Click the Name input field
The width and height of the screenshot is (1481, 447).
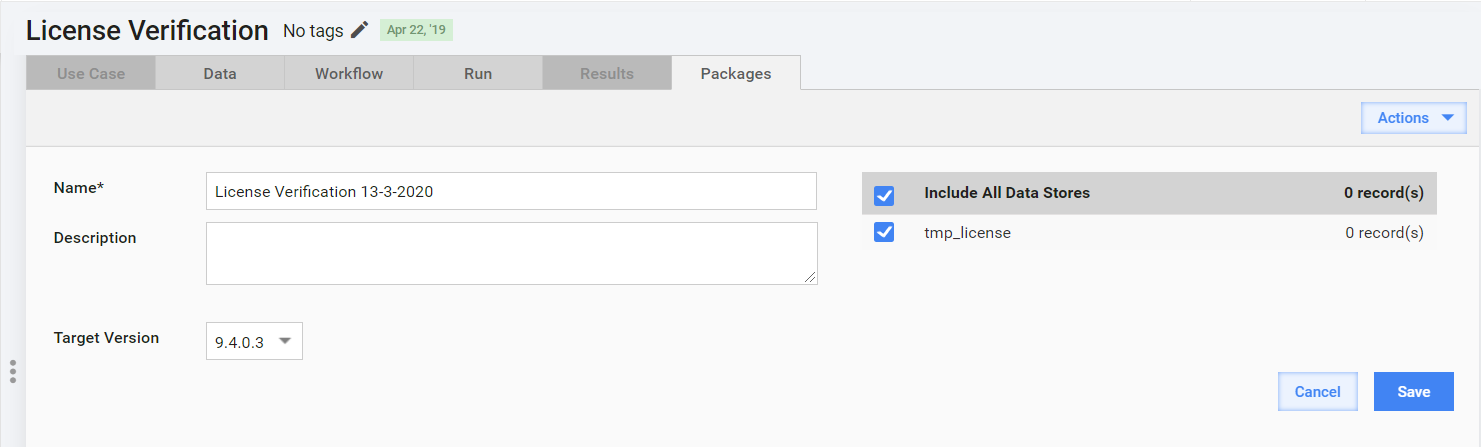pyautogui.click(x=511, y=191)
